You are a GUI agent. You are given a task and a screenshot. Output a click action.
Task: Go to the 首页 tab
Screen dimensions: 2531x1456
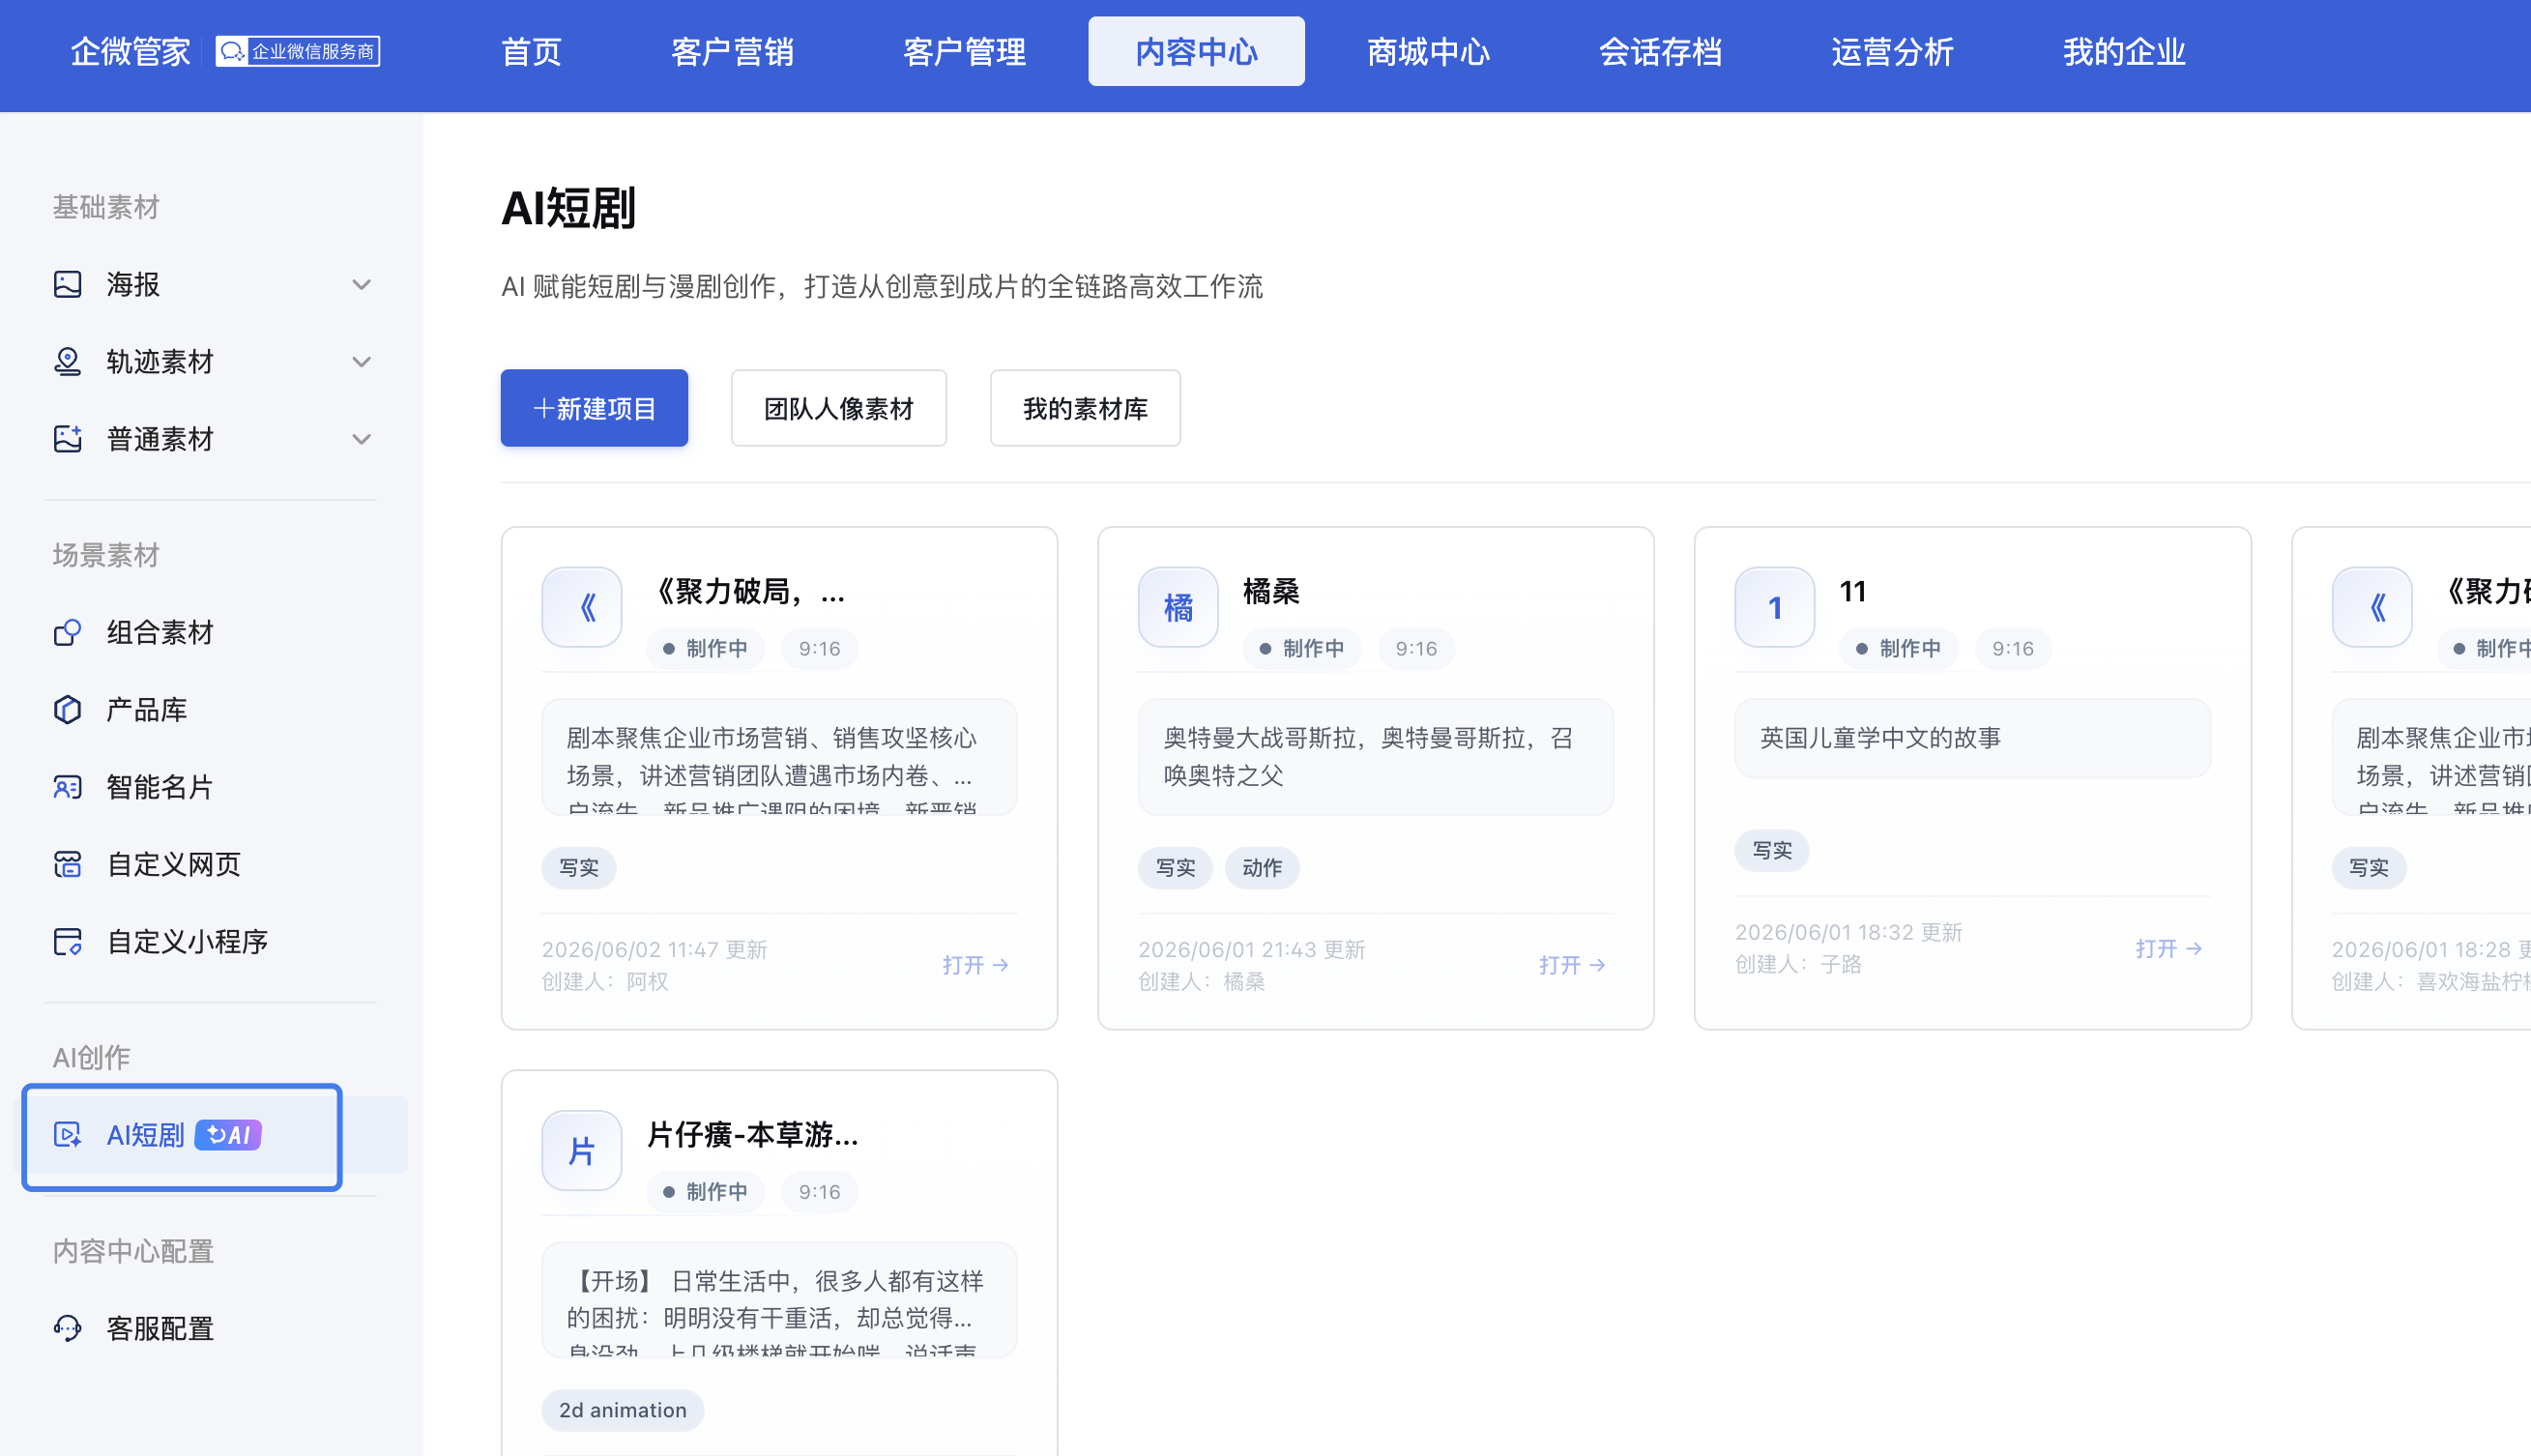531,52
